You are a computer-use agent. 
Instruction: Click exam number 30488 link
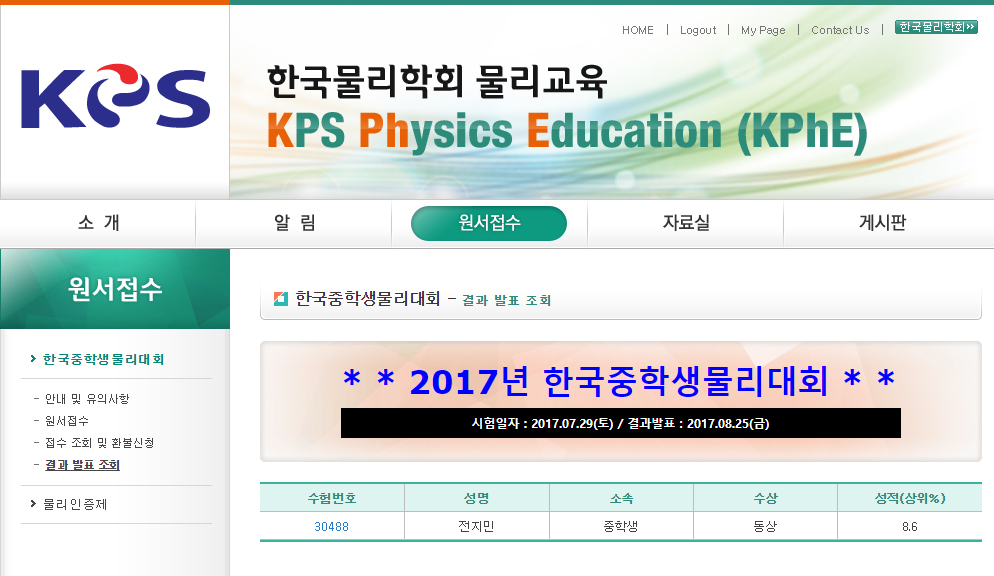[x=331, y=526]
